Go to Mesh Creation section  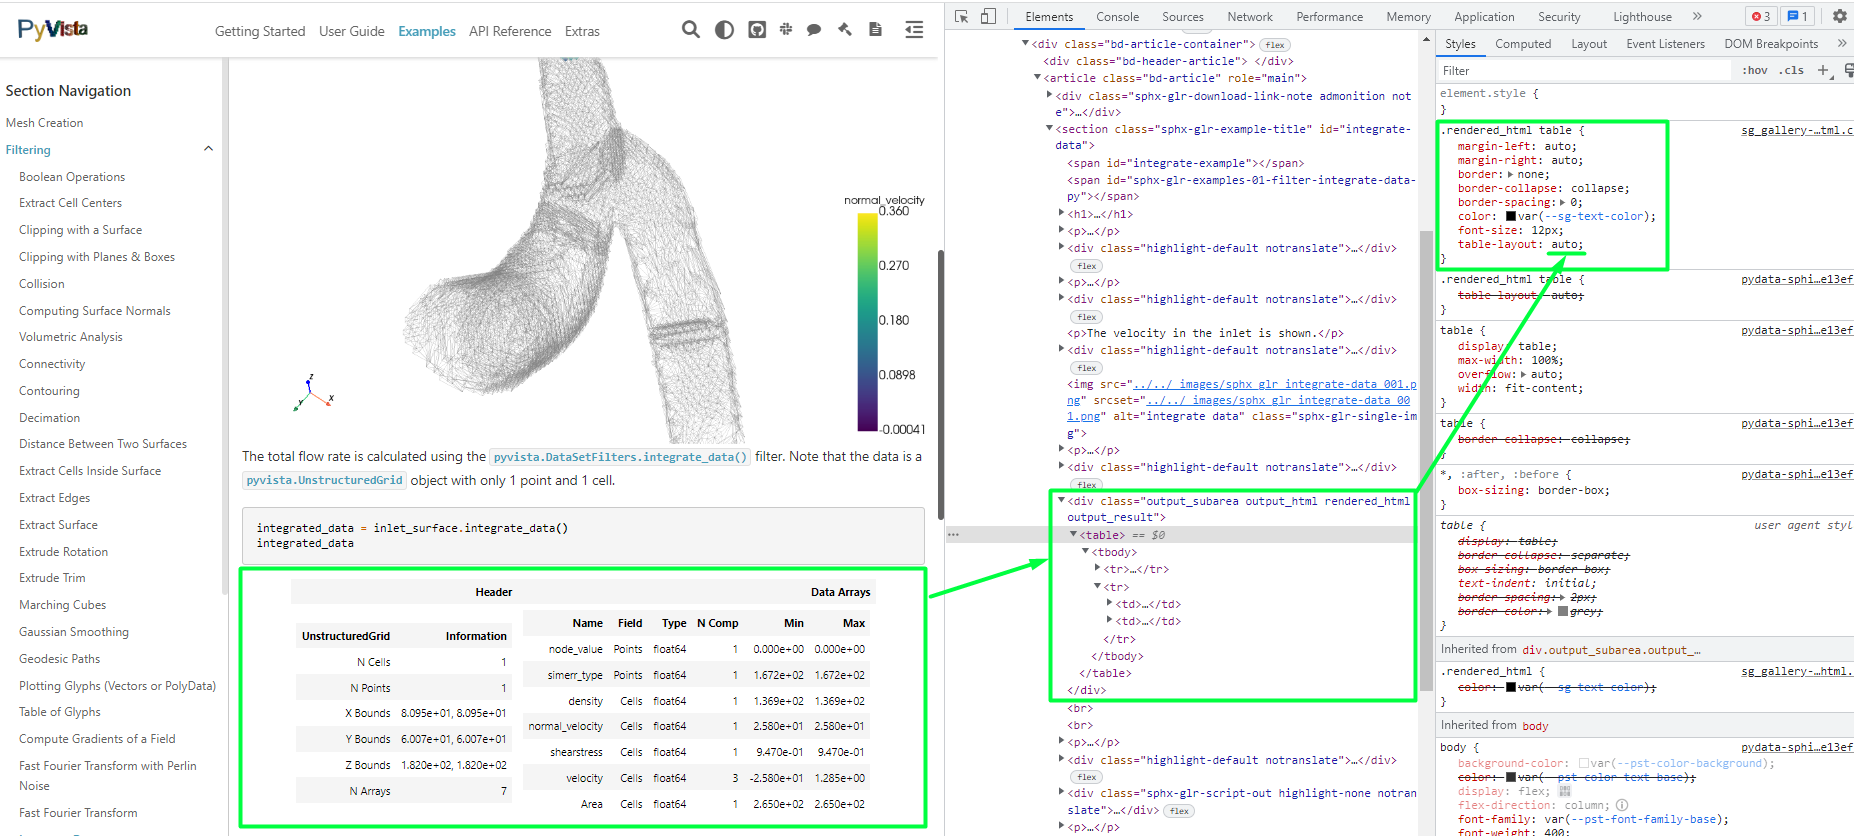point(44,123)
